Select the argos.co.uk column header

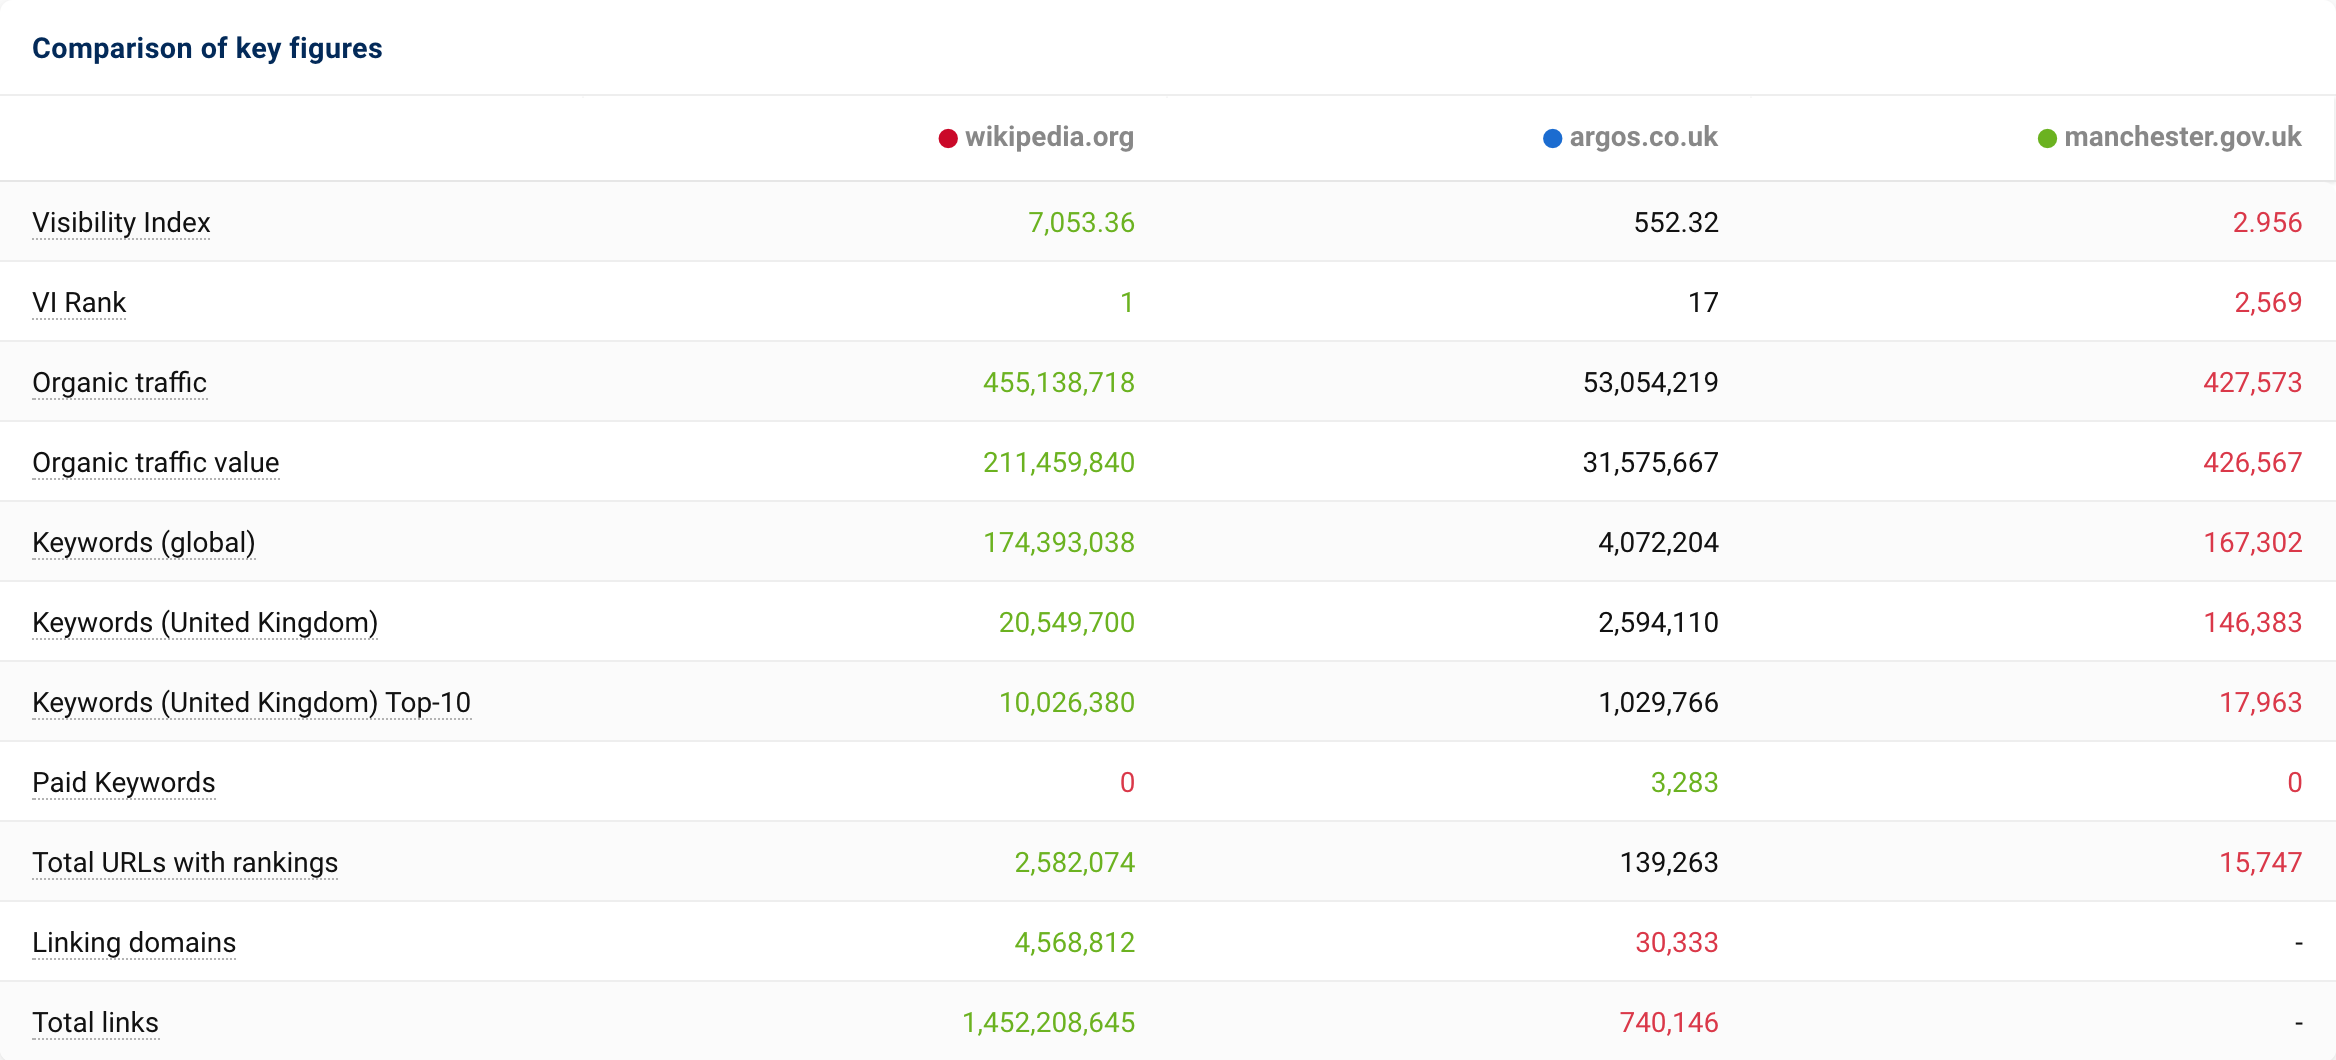tap(1643, 137)
